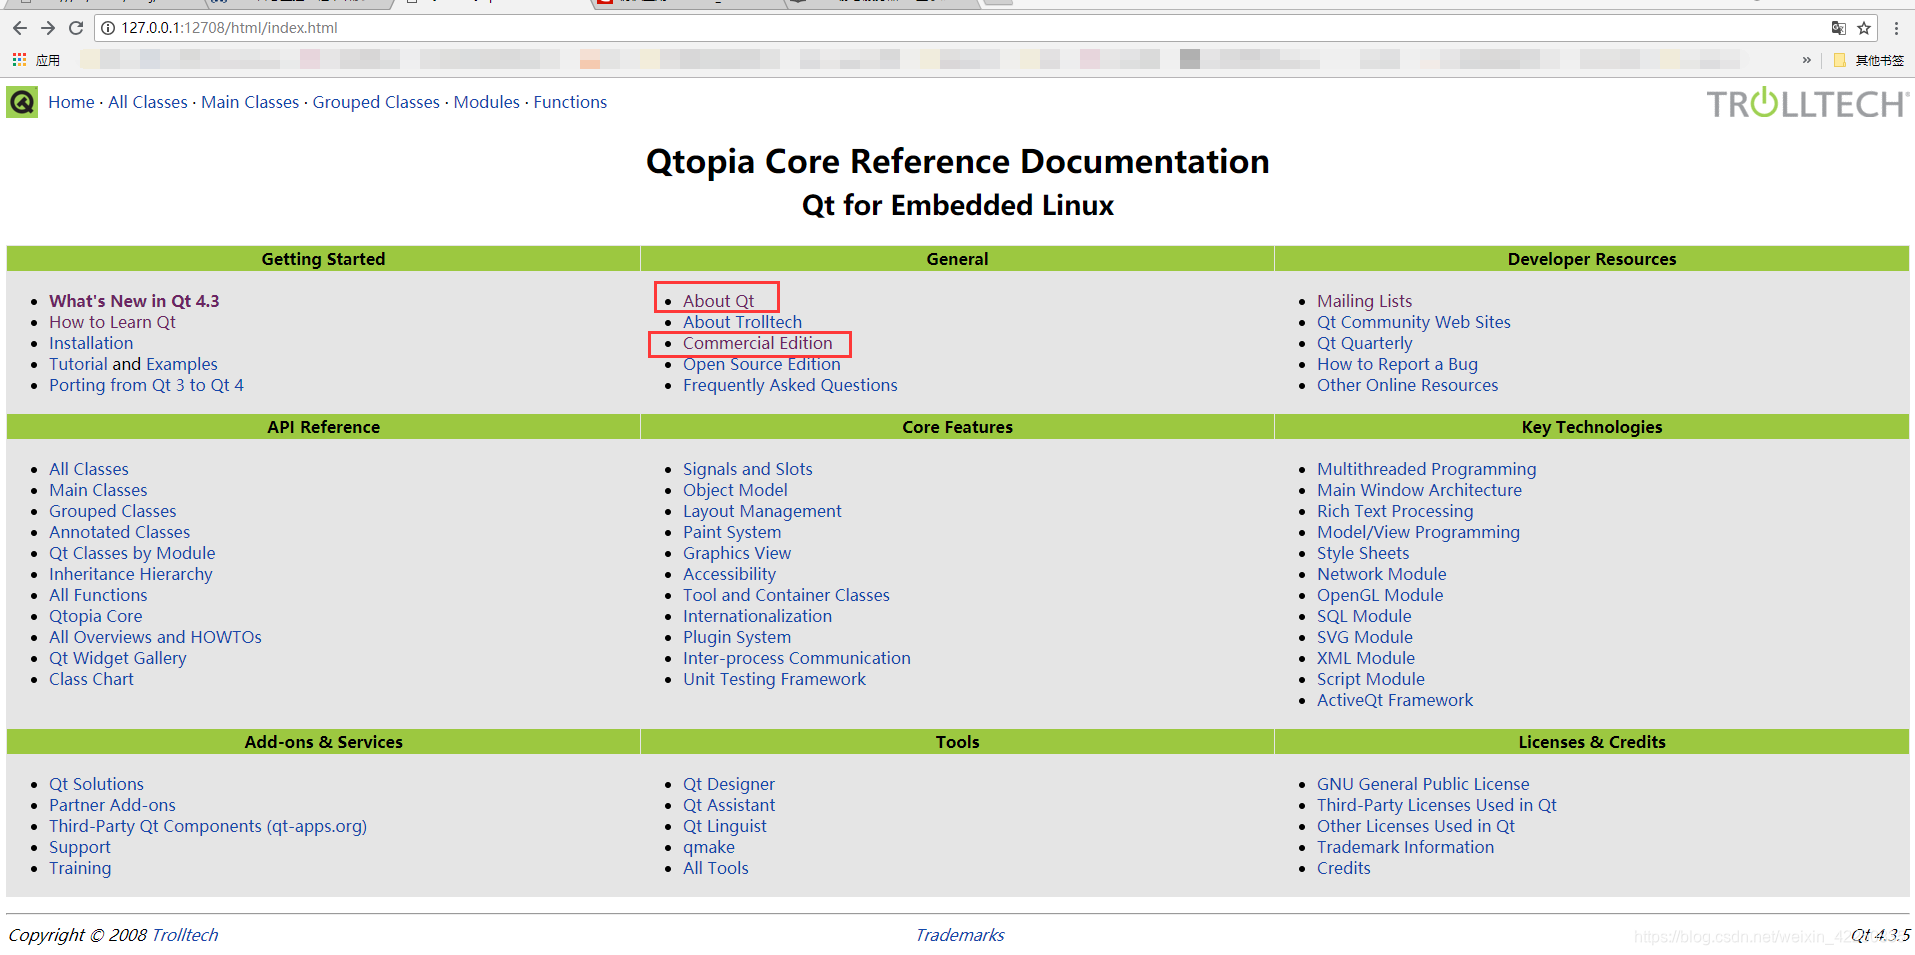Open the Tutorial link
This screenshot has width=1915, height=955.
click(x=78, y=364)
